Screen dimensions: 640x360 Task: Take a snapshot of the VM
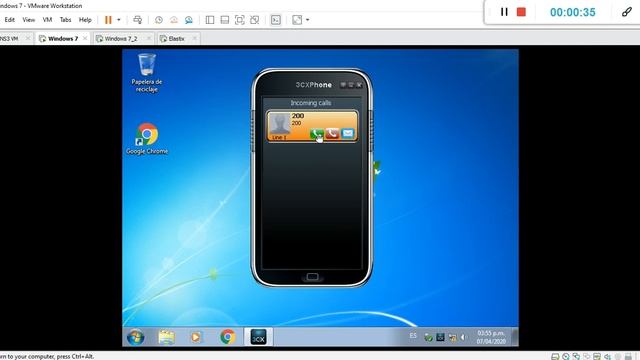coord(159,20)
